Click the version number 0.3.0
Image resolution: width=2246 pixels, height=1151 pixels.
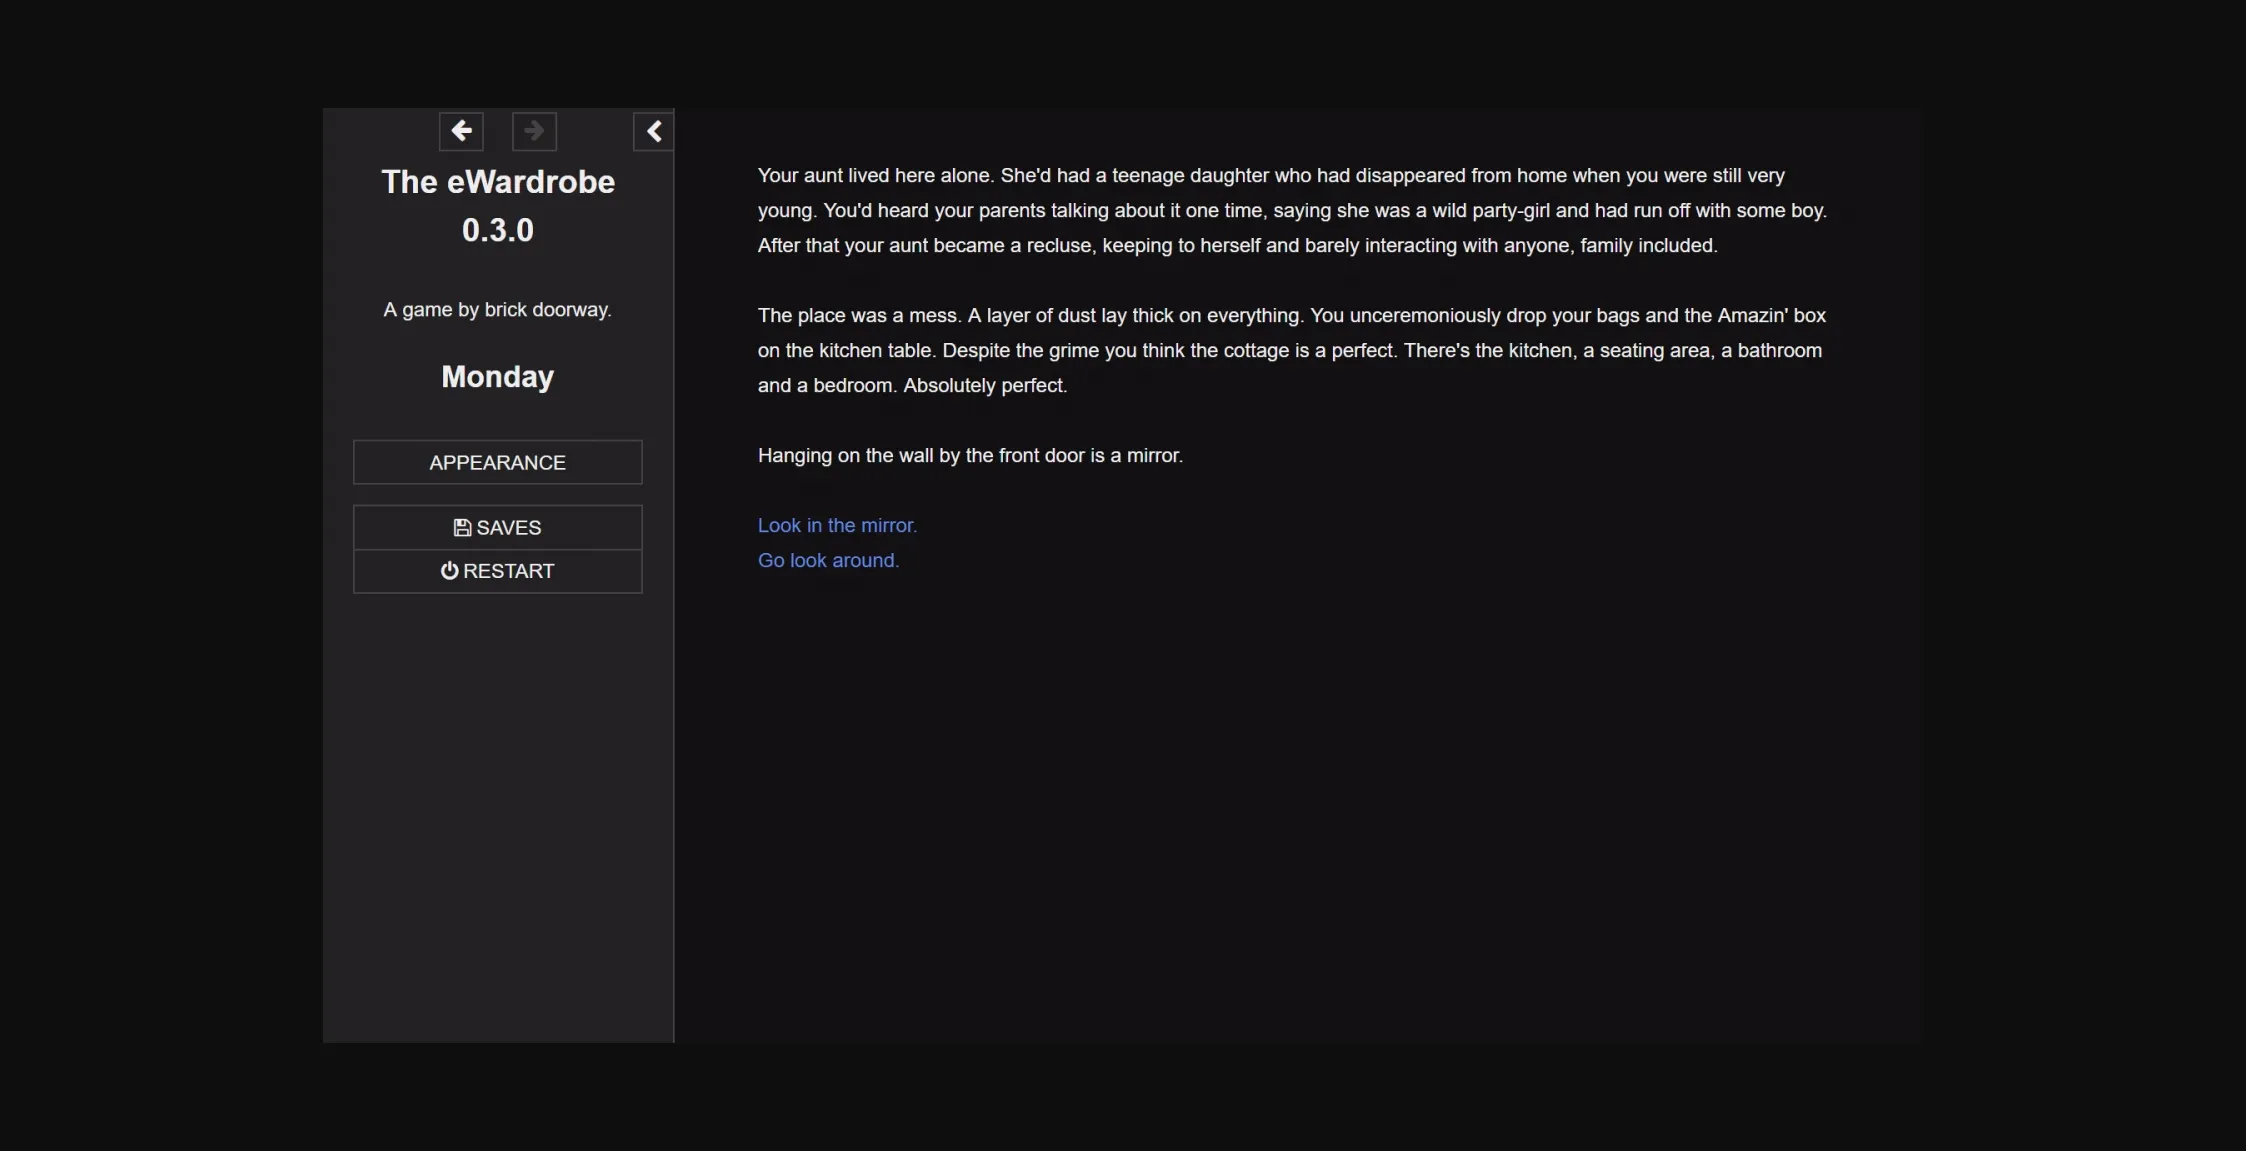[x=498, y=229]
